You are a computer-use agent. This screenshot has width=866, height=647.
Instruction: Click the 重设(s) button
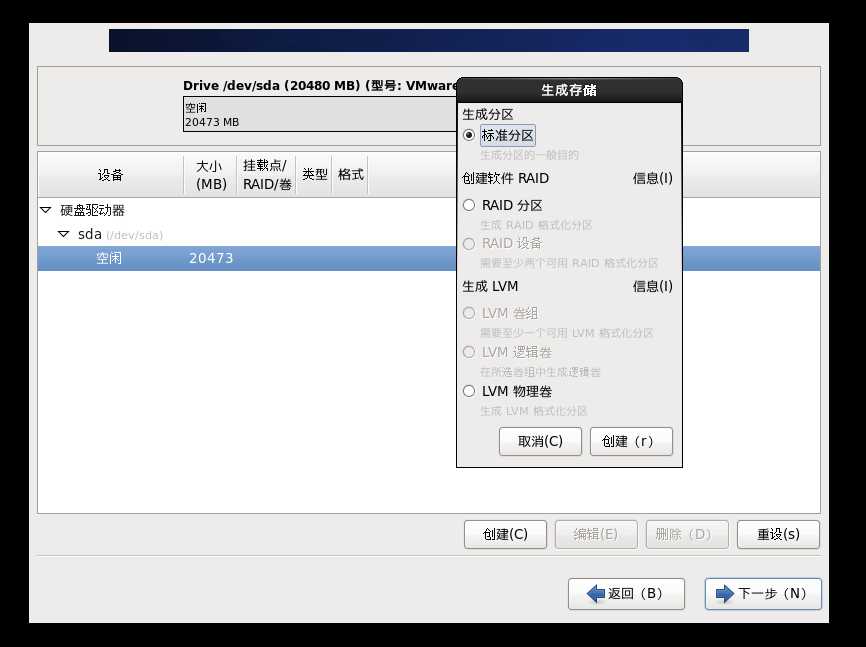click(x=778, y=534)
